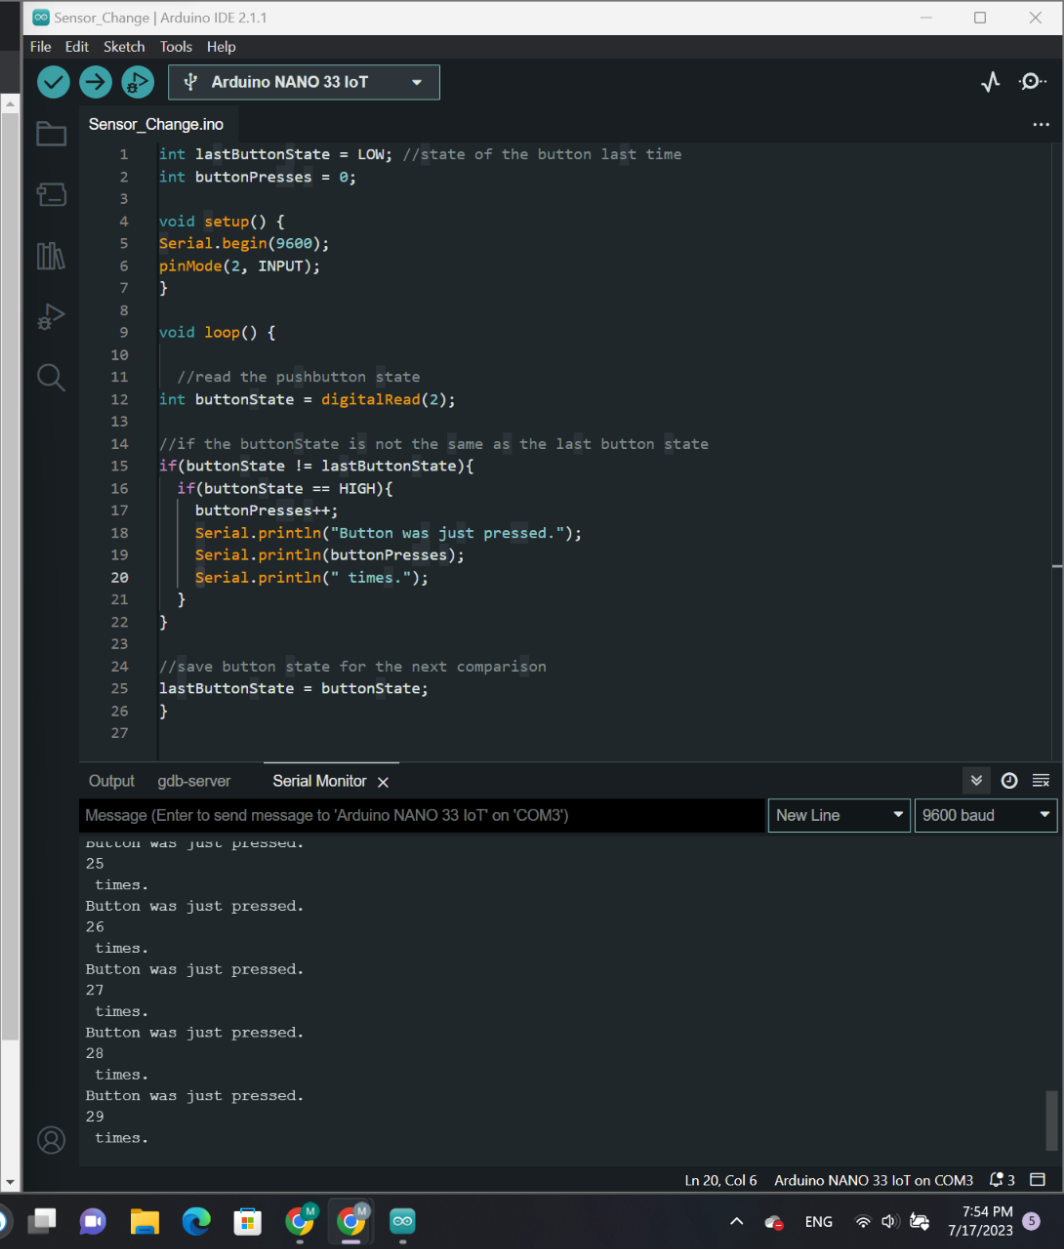Click the '29' output line in Serial Monitor

coord(95,1116)
